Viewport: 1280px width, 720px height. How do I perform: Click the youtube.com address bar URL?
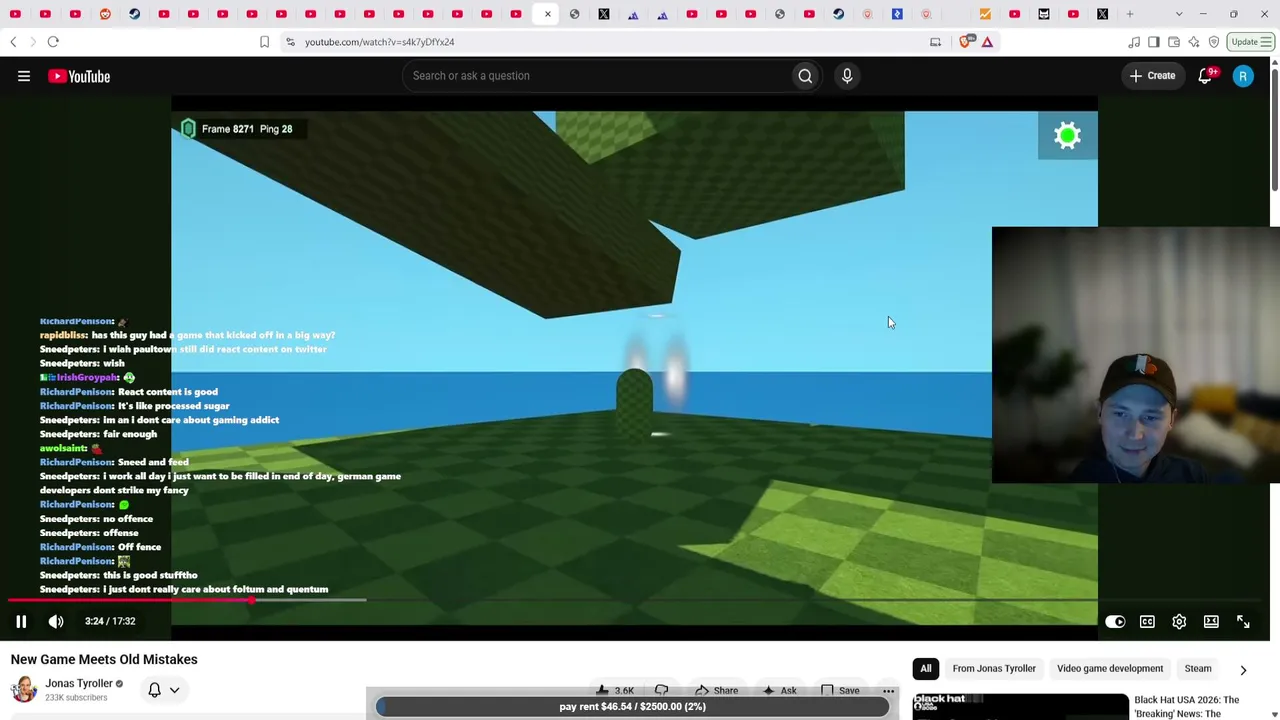coord(380,42)
